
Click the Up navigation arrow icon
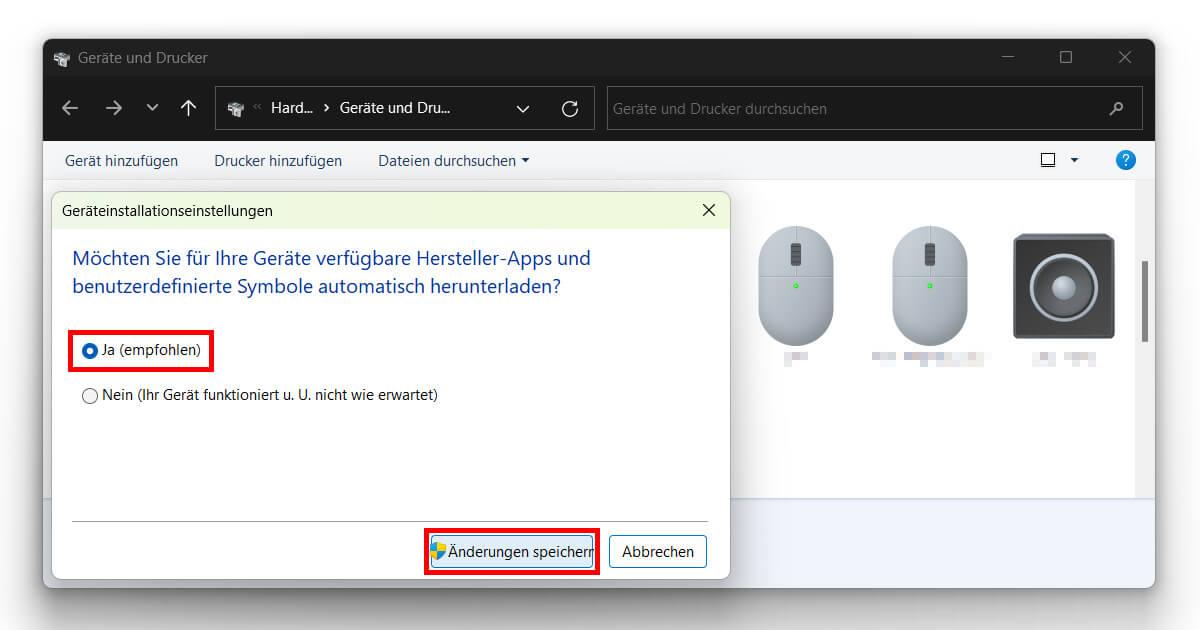[188, 108]
